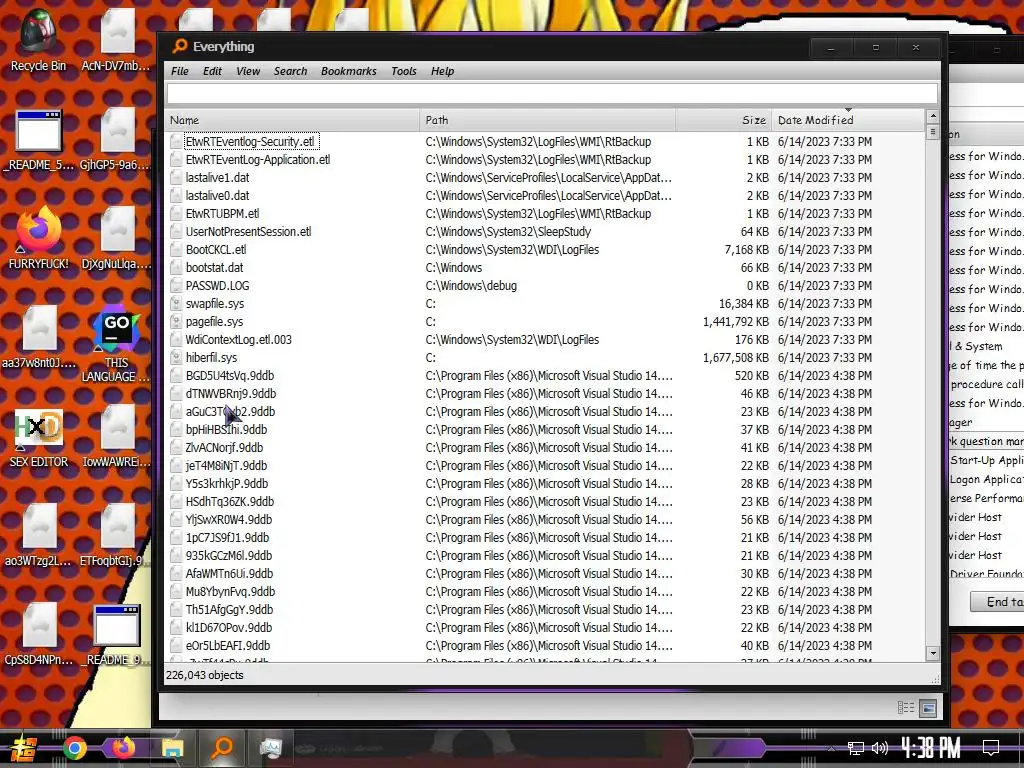Sort results by Date Modified column

pos(848,120)
